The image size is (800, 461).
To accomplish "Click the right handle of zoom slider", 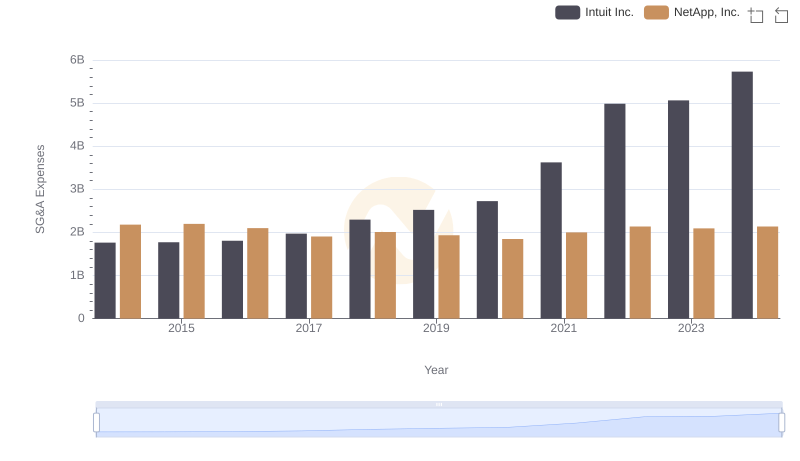I will coord(781,423).
